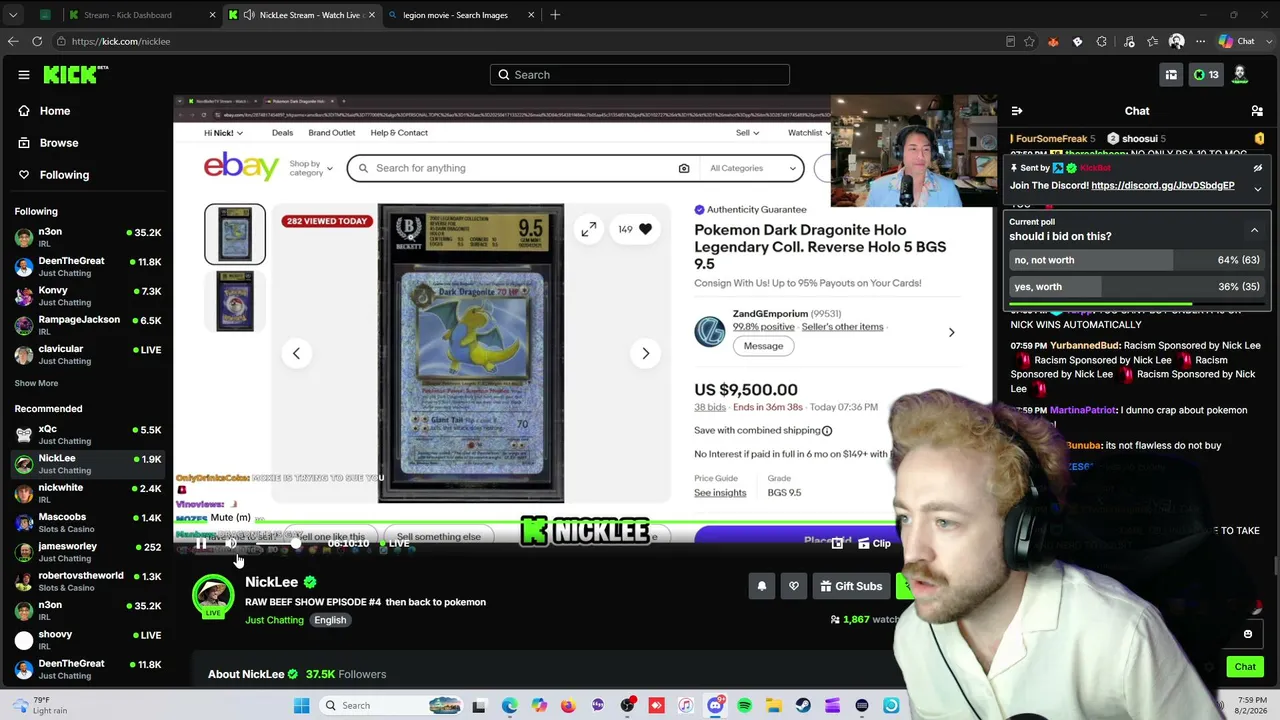Open File Explorer from the taskbar
Image resolution: width=1280 pixels, height=720 pixels.
point(774,706)
